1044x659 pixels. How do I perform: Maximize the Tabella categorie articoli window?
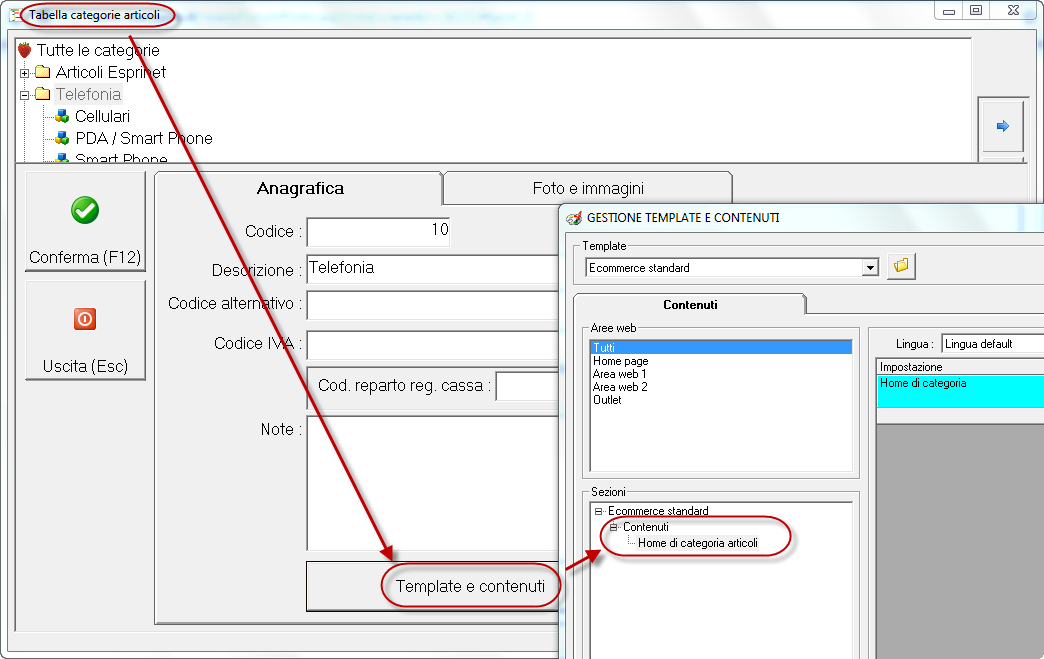coord(975,11)
